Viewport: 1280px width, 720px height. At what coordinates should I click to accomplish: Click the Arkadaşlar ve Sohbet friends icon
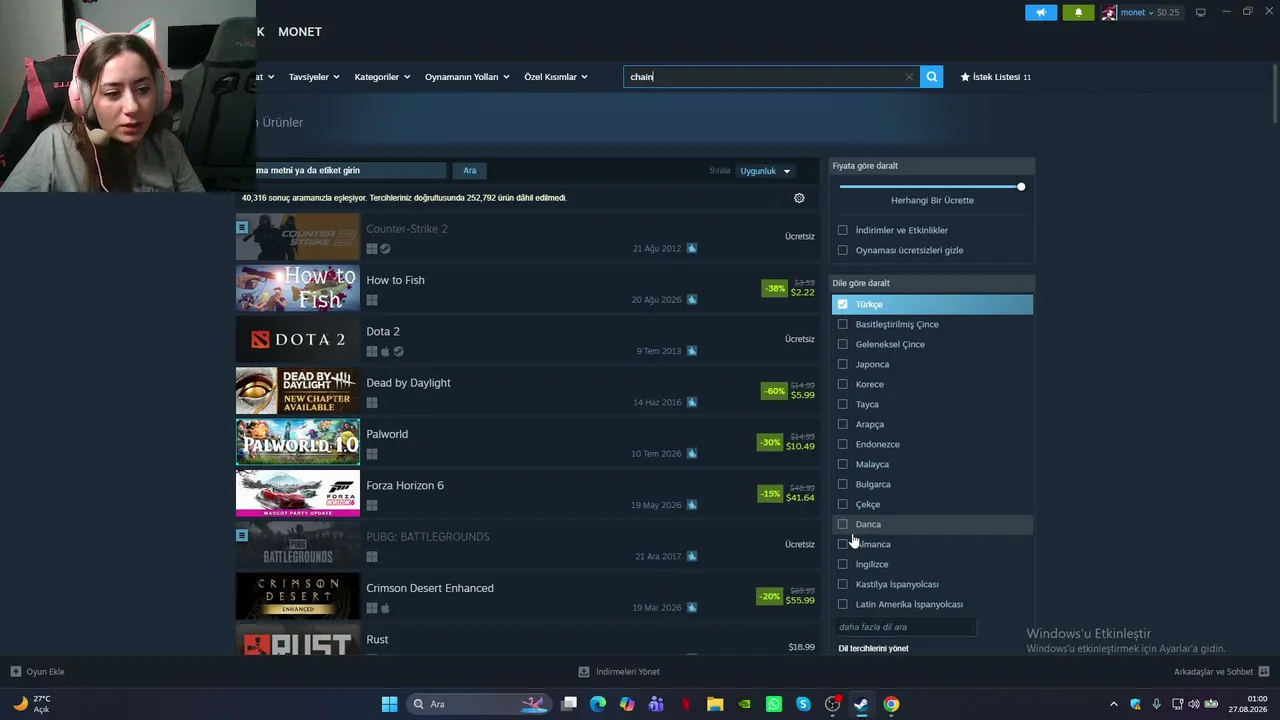(1264, 672)
